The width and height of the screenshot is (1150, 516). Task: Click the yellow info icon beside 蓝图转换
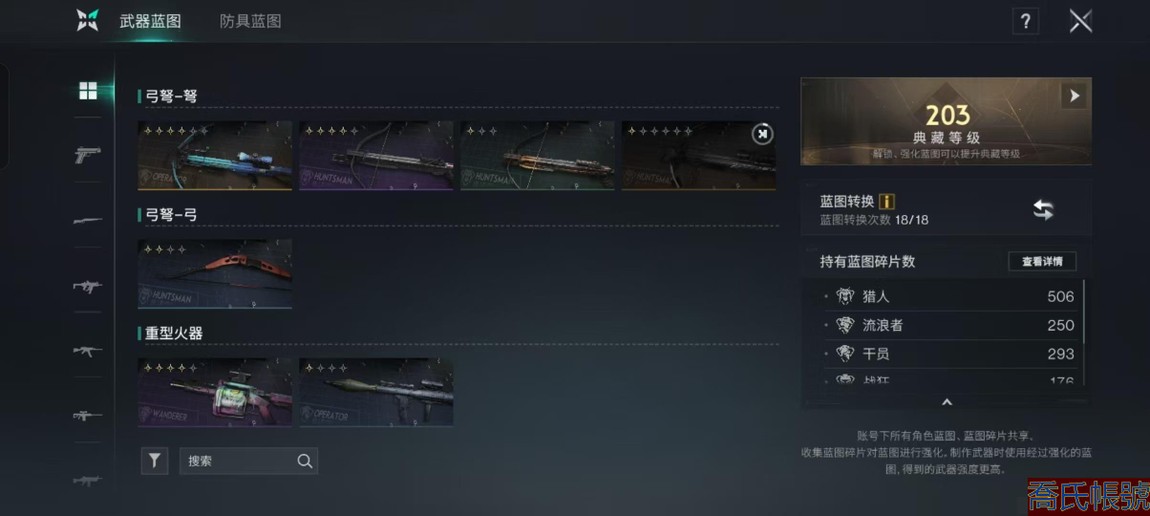[x=887, y=202]
